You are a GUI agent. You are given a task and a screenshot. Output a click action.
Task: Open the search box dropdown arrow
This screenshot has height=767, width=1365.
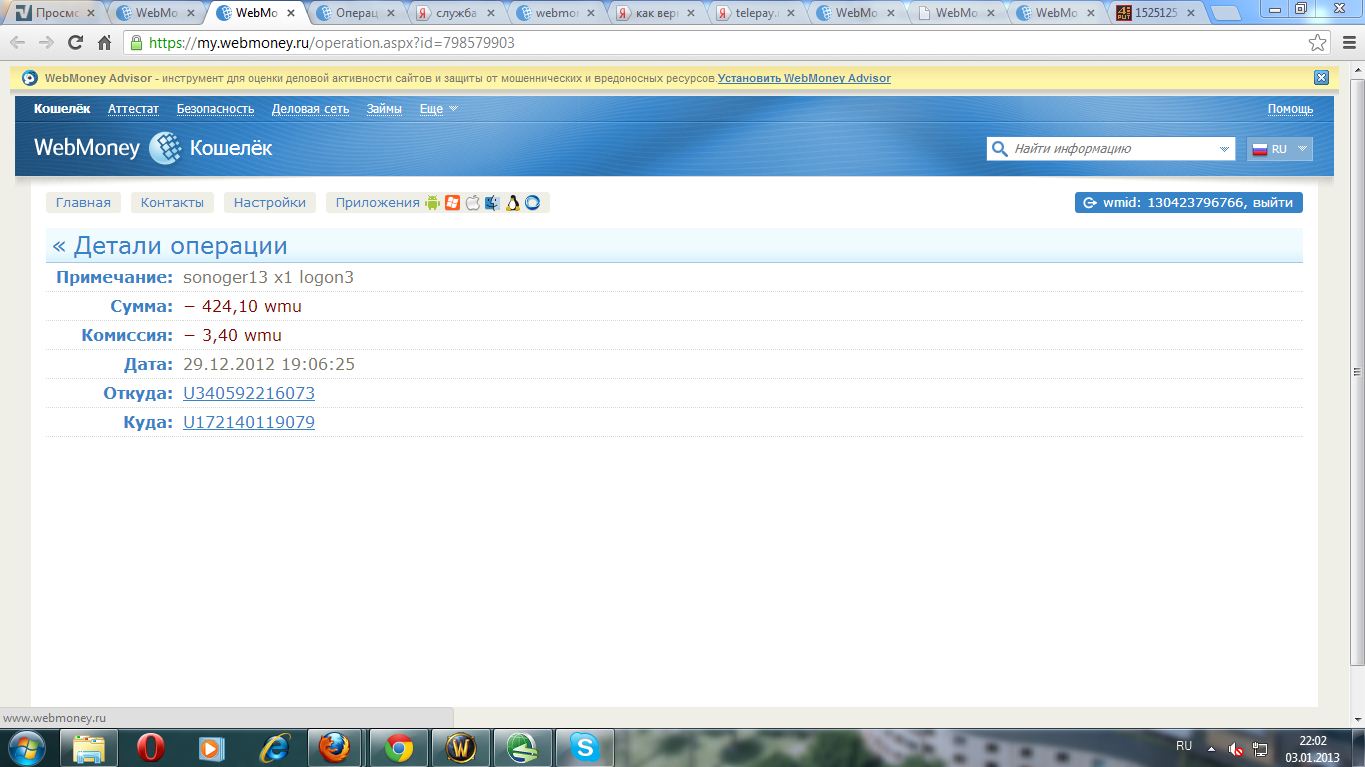click(x=1225, y=149)
